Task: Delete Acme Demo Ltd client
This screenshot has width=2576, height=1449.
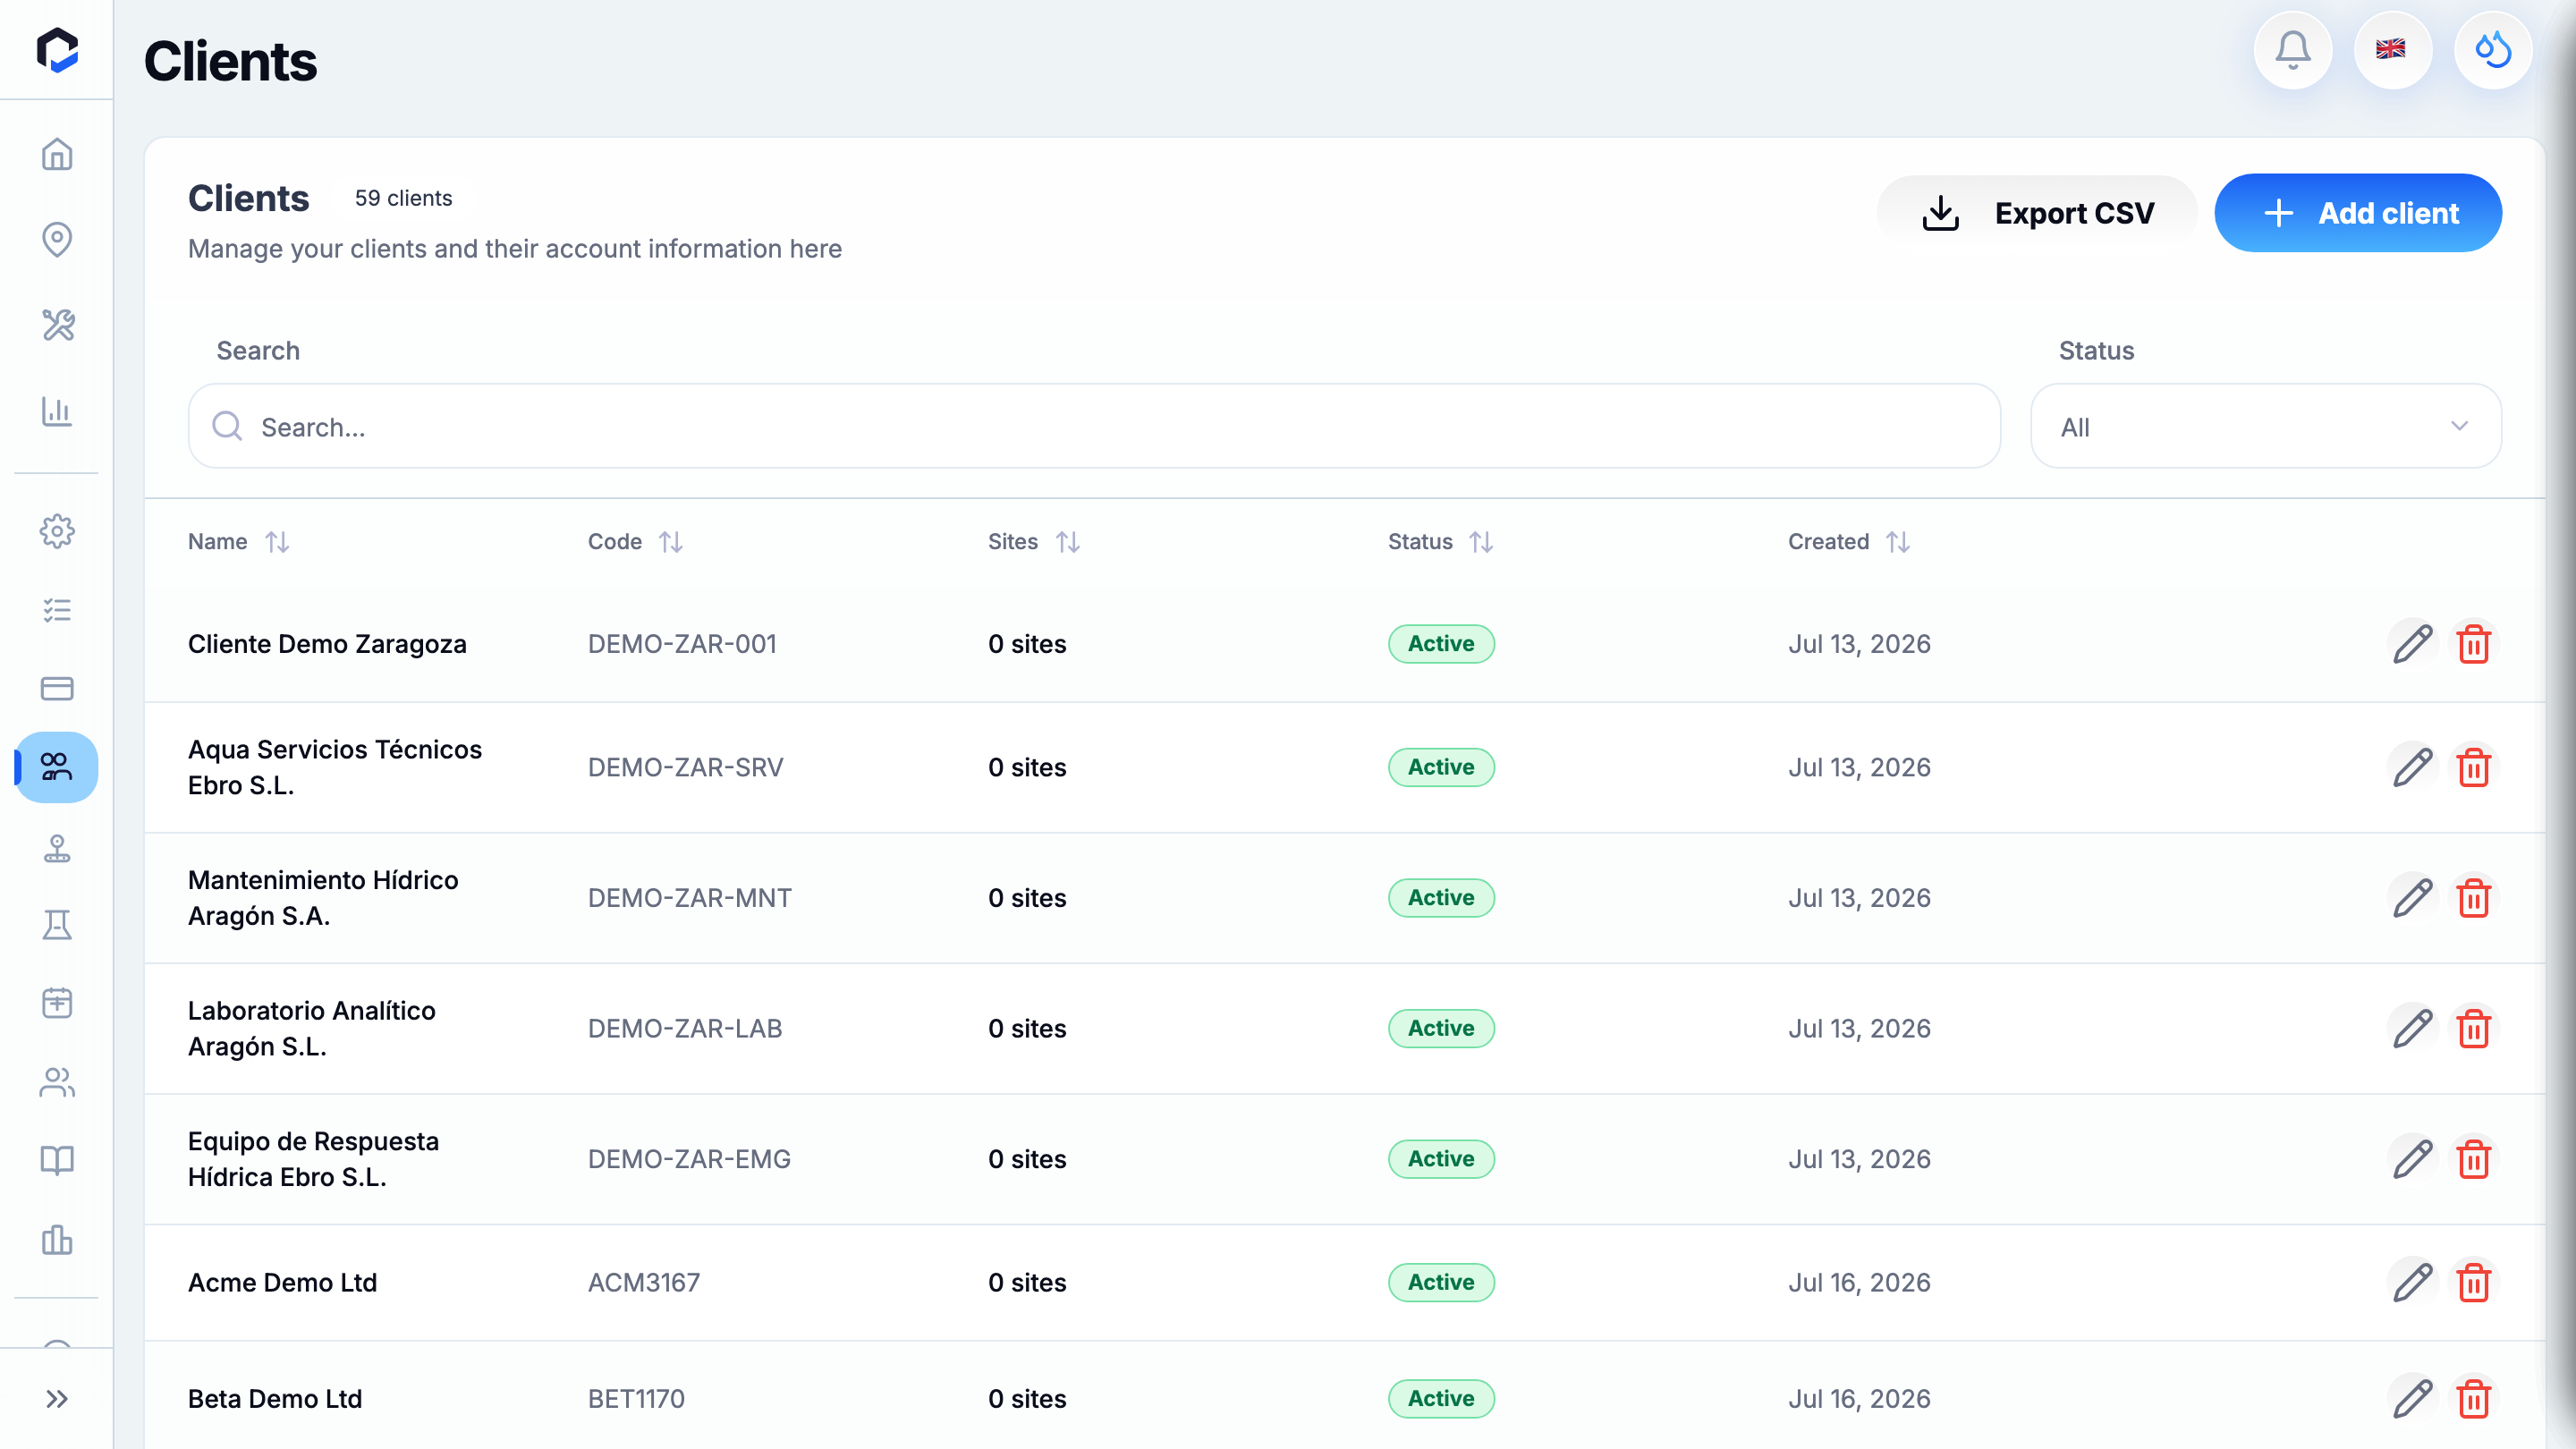Action: pyautogui.click(x=2473, y=1282)
